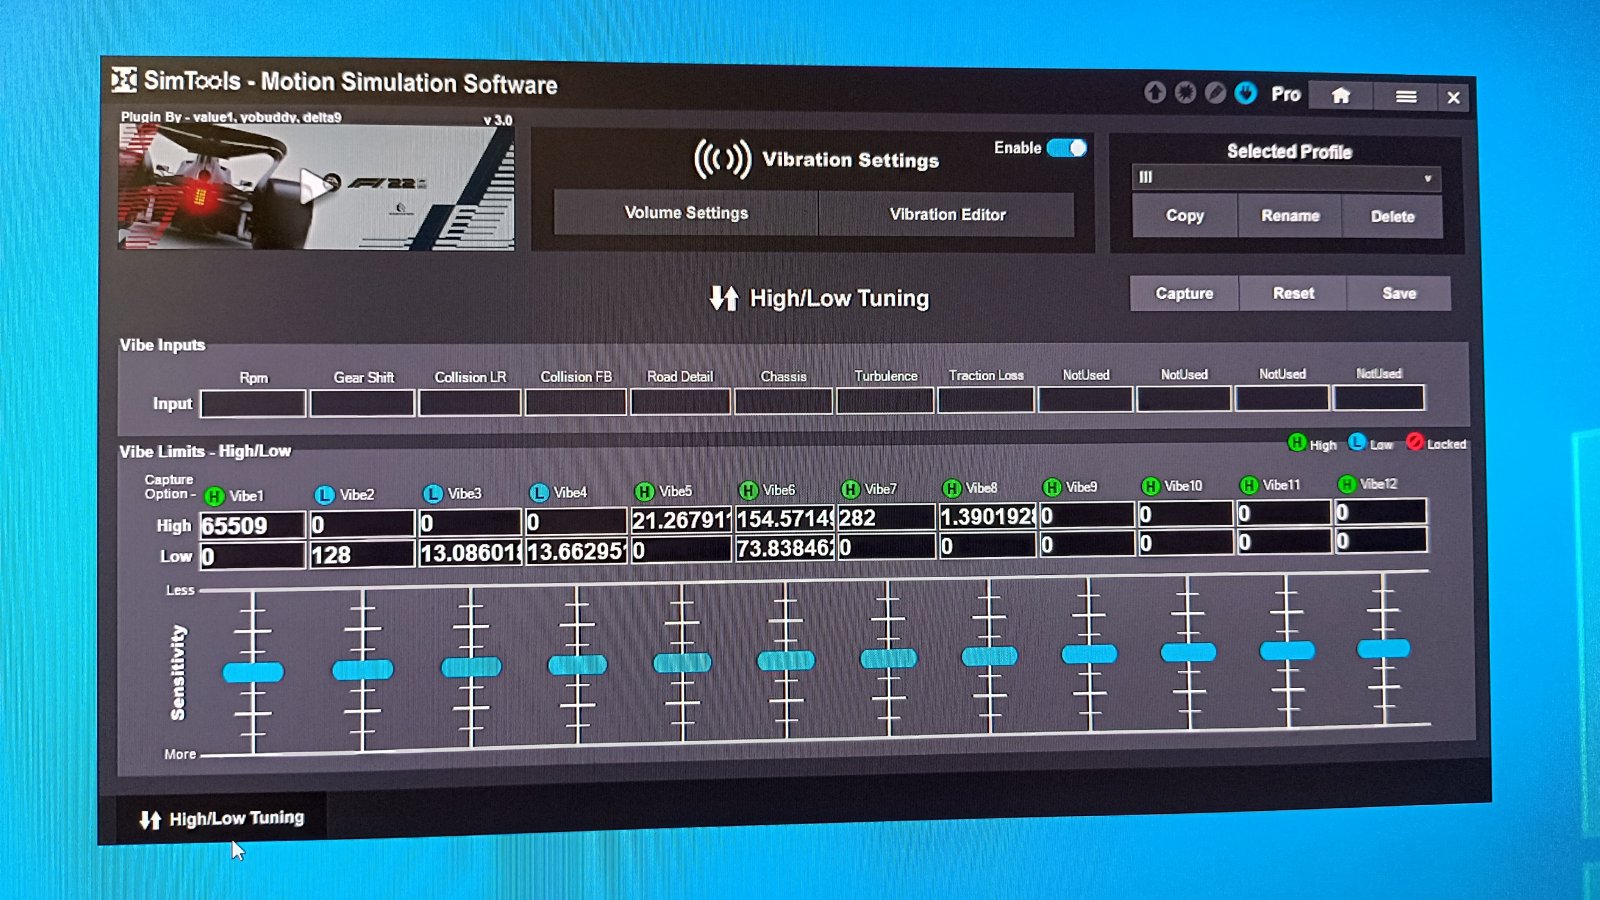Toggle Vibe2 capture option L icon
Screen dimensions: 1600x900
324,495
